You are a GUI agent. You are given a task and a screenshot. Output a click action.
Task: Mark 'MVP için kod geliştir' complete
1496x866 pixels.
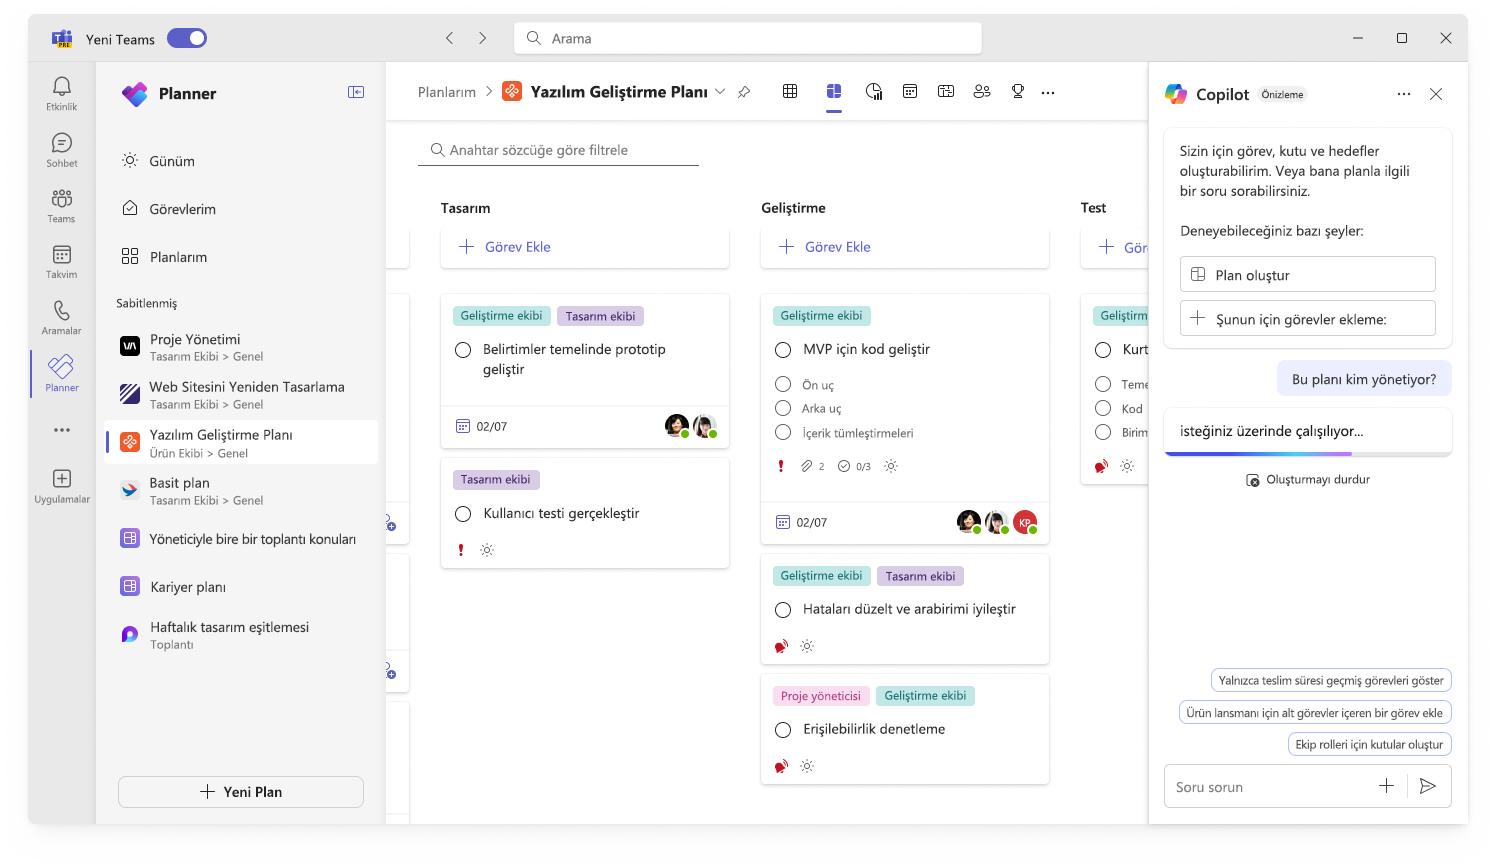pos(783,350)
